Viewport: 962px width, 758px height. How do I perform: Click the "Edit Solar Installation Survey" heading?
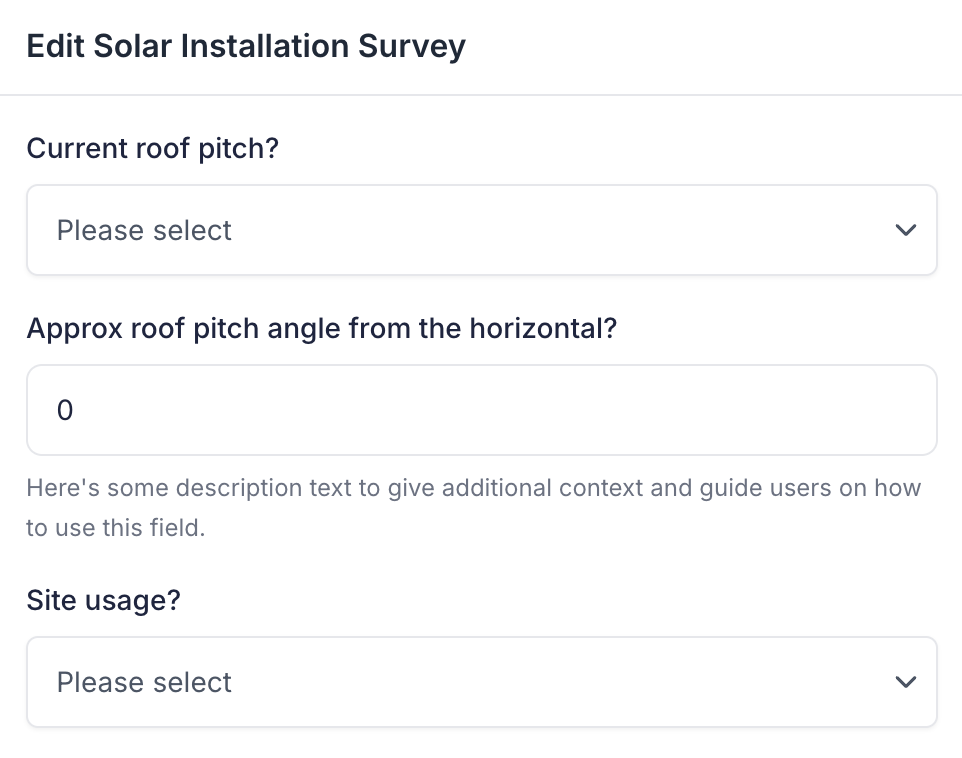pos(246,47)
